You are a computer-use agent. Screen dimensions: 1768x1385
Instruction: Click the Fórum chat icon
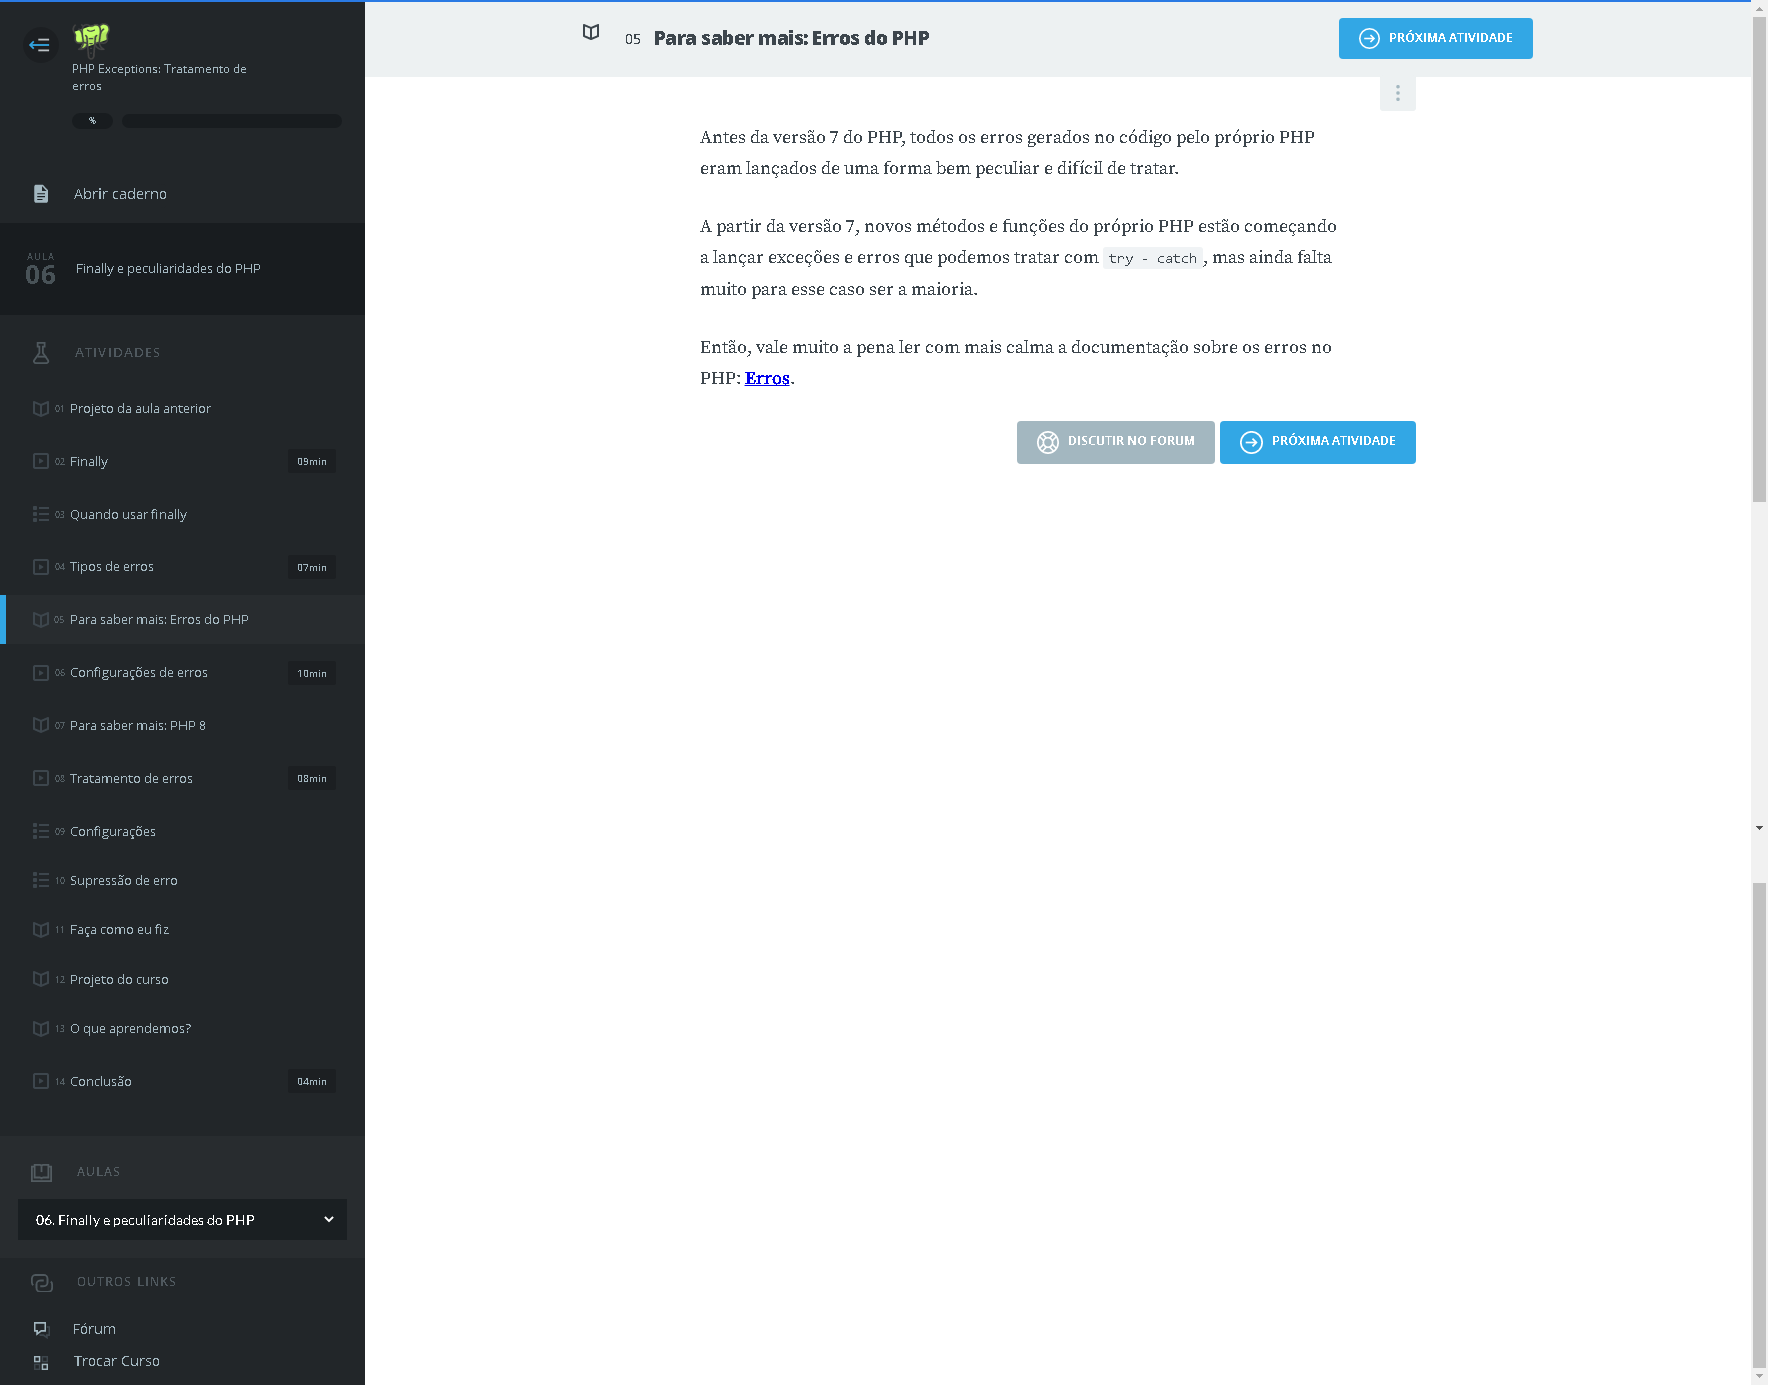point(41,1329)
